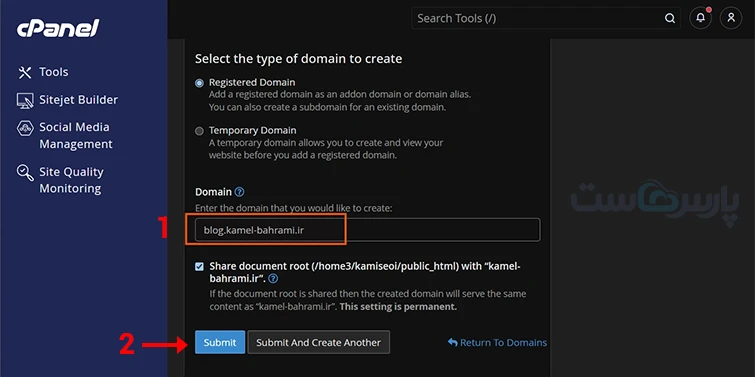
Task: Click the Site Quality Monitoring magnifier icon
Action: click(x=25, y=172)
